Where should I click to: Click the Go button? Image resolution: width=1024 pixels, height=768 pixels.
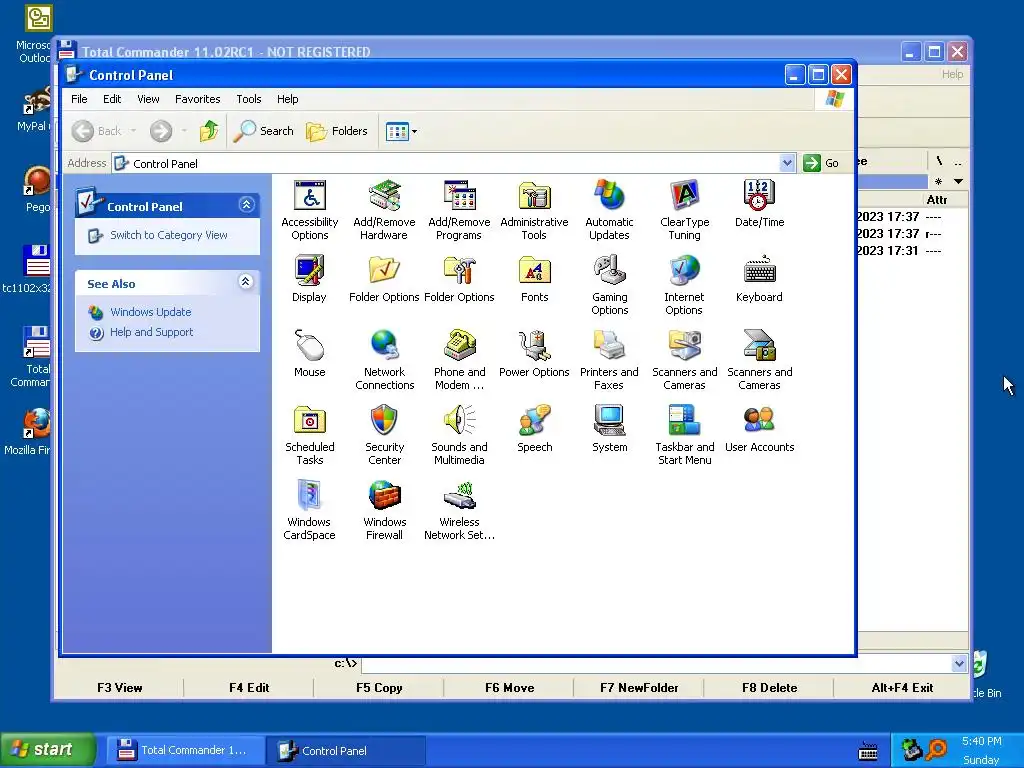[x=822, y=163]
